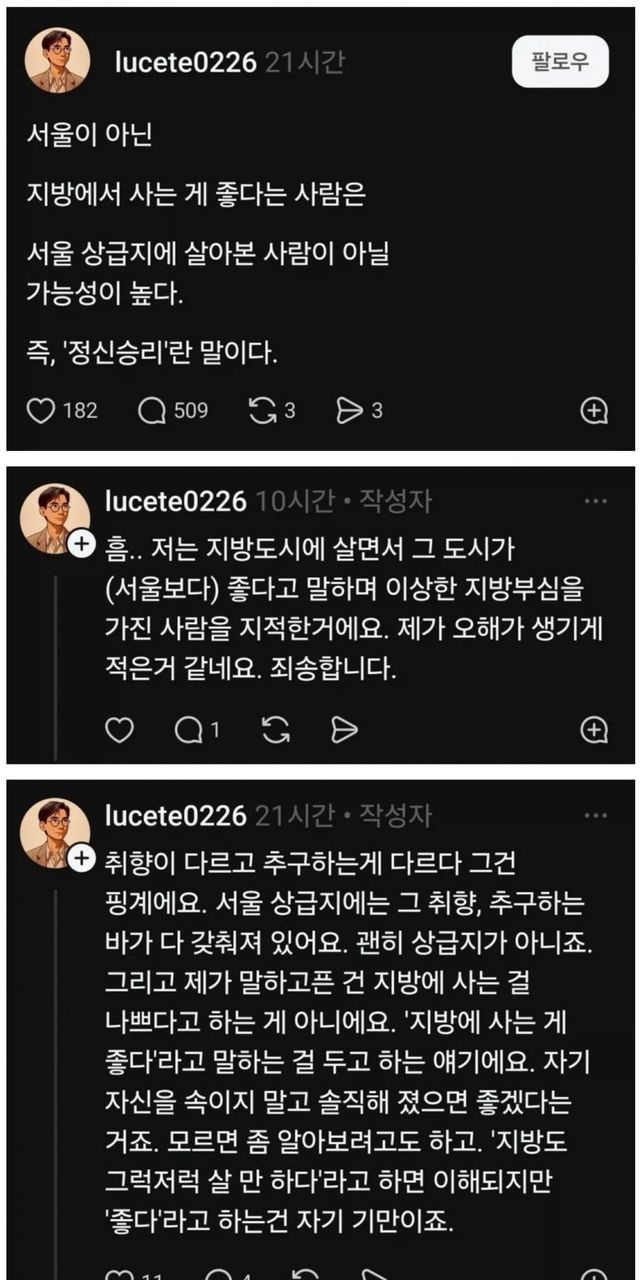Open lucete0226 profile from main post username
This screenshot has width=640, height=1280.
(x=186, y=63)
